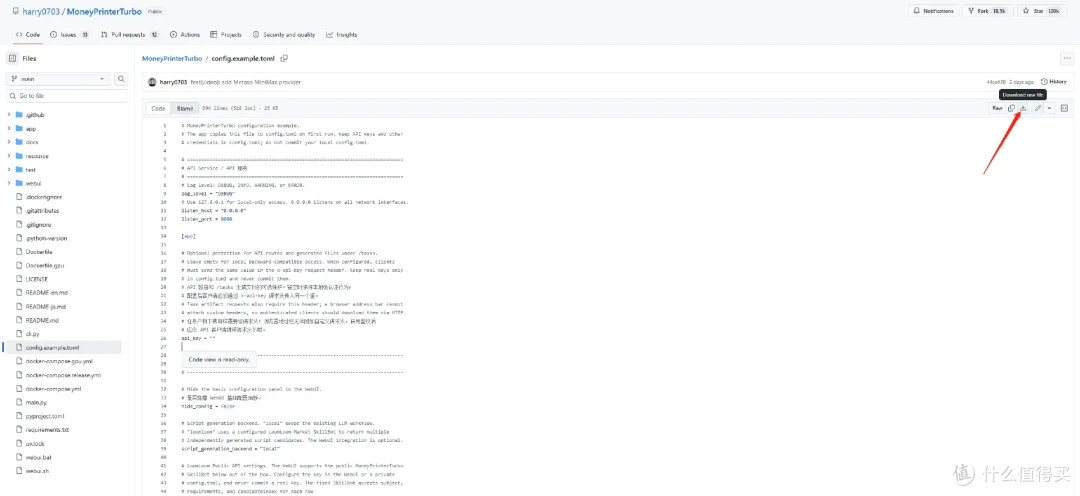This screenshot has height=496, width=1080.
Task: View file History
Action: (x=1054, y=81)
